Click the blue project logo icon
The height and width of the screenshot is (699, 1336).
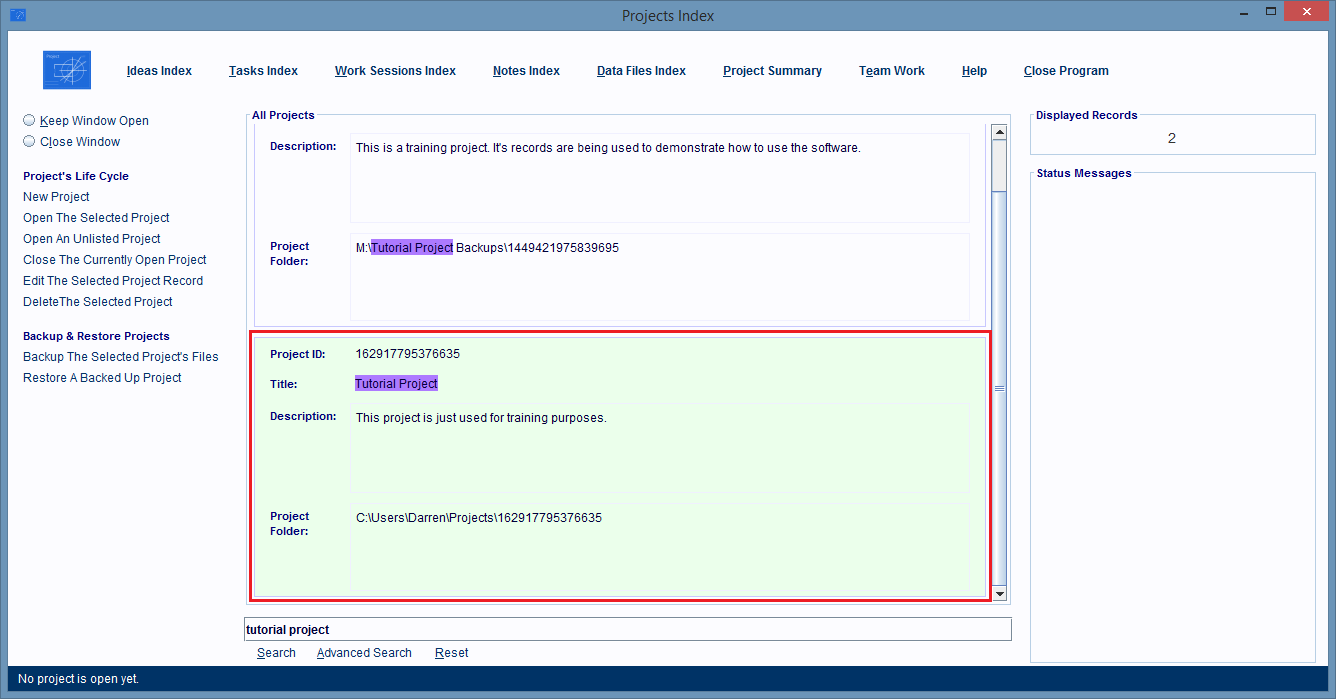pyautogui.click(x=67, y=70)
